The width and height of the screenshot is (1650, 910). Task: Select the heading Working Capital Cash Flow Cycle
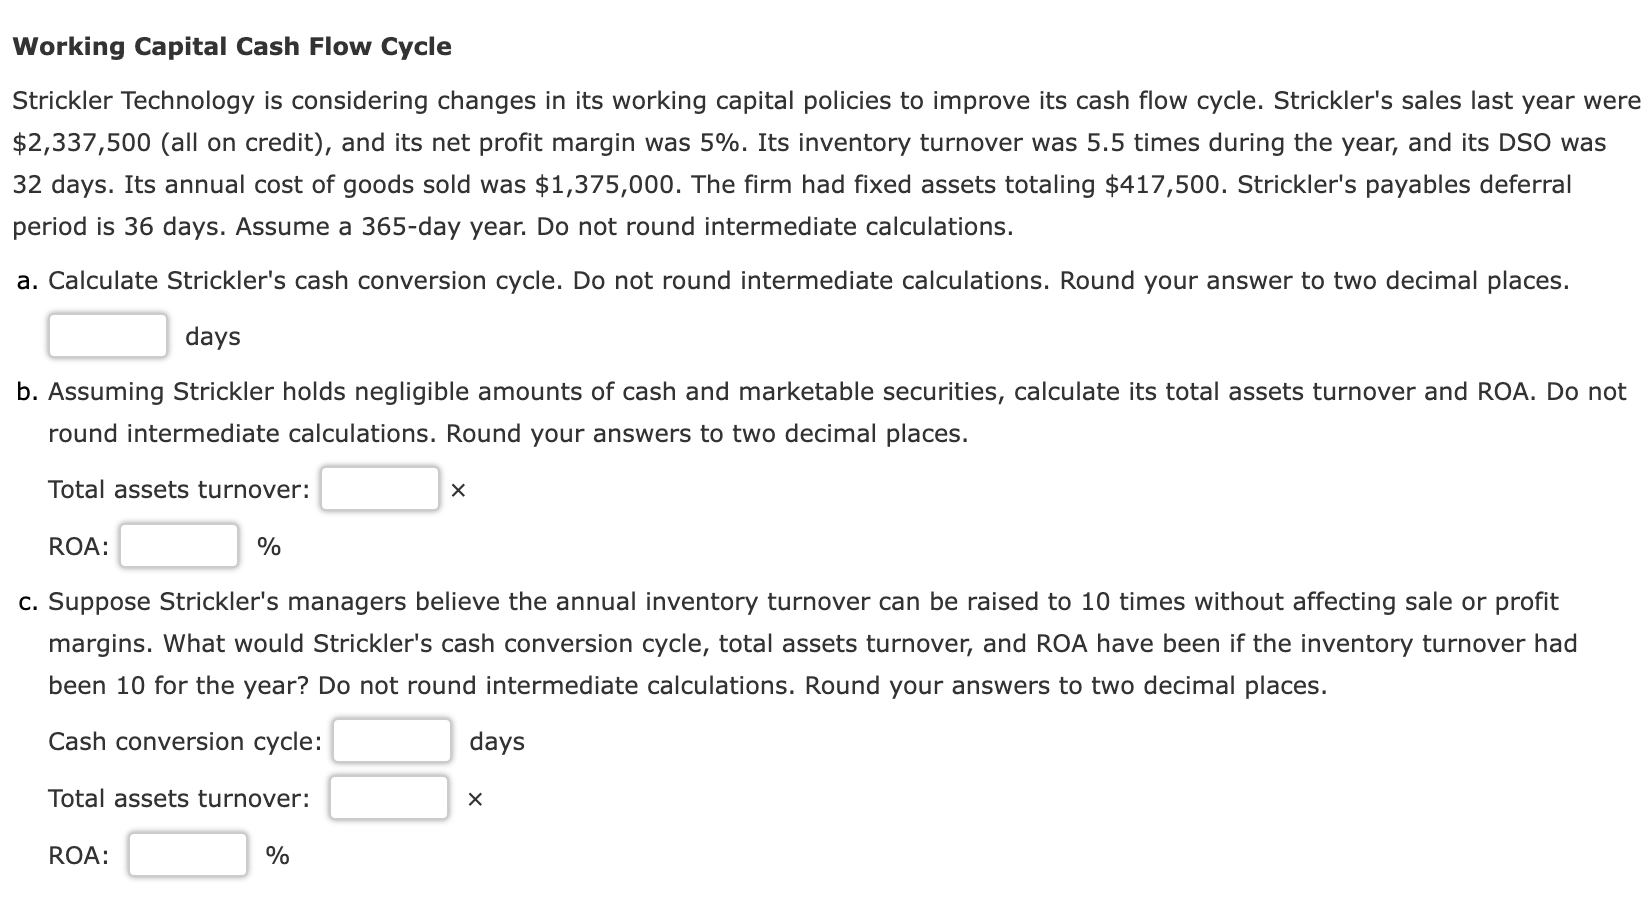[x=232, y=45]
